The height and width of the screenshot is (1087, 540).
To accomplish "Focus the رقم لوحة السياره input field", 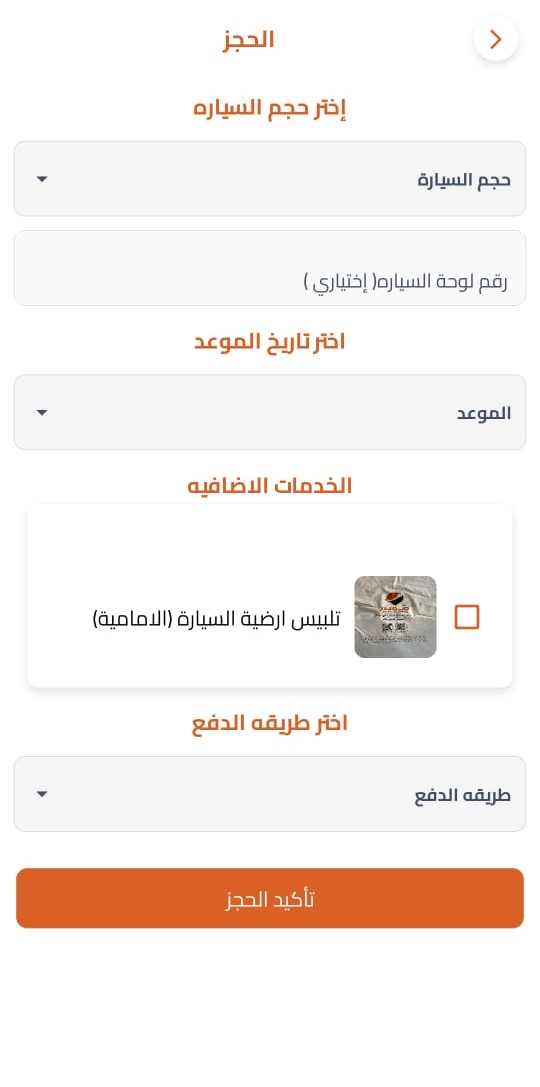I will click(x=270, y=268).
